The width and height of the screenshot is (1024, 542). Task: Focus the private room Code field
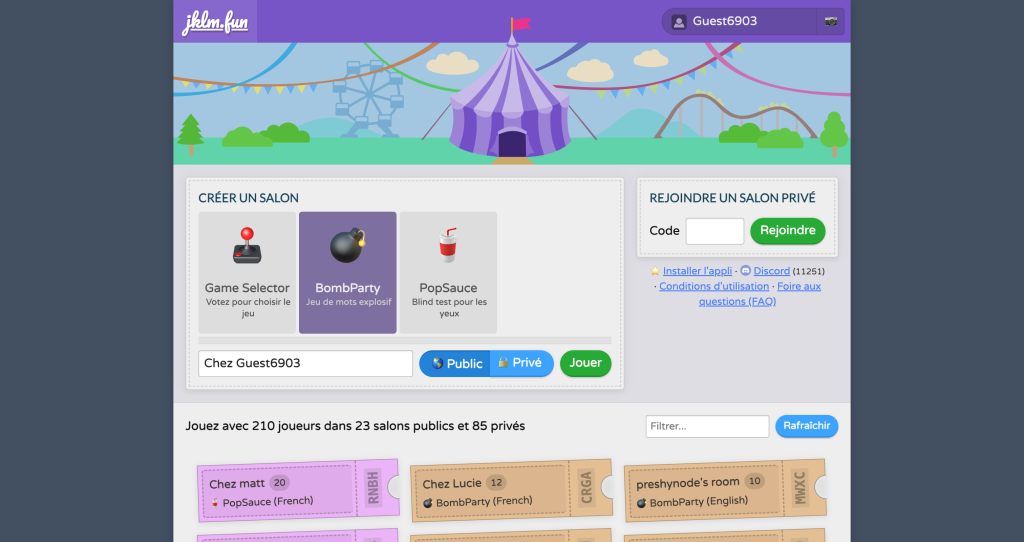pyautogui.click(x=714, y=231)
